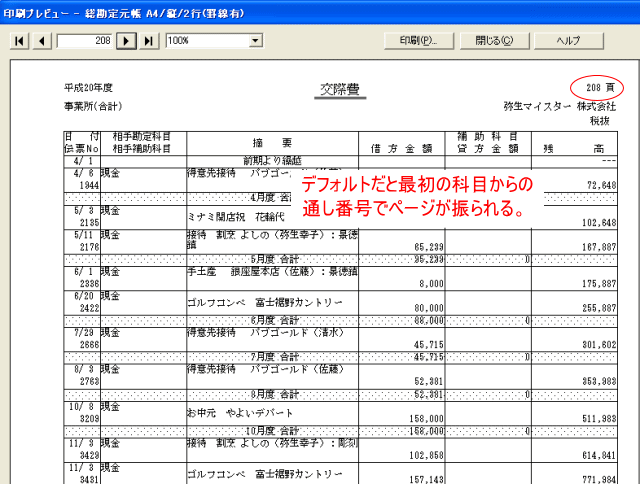Click the 摘要 column header
The image size is (640, 484).
pos(272,143)
